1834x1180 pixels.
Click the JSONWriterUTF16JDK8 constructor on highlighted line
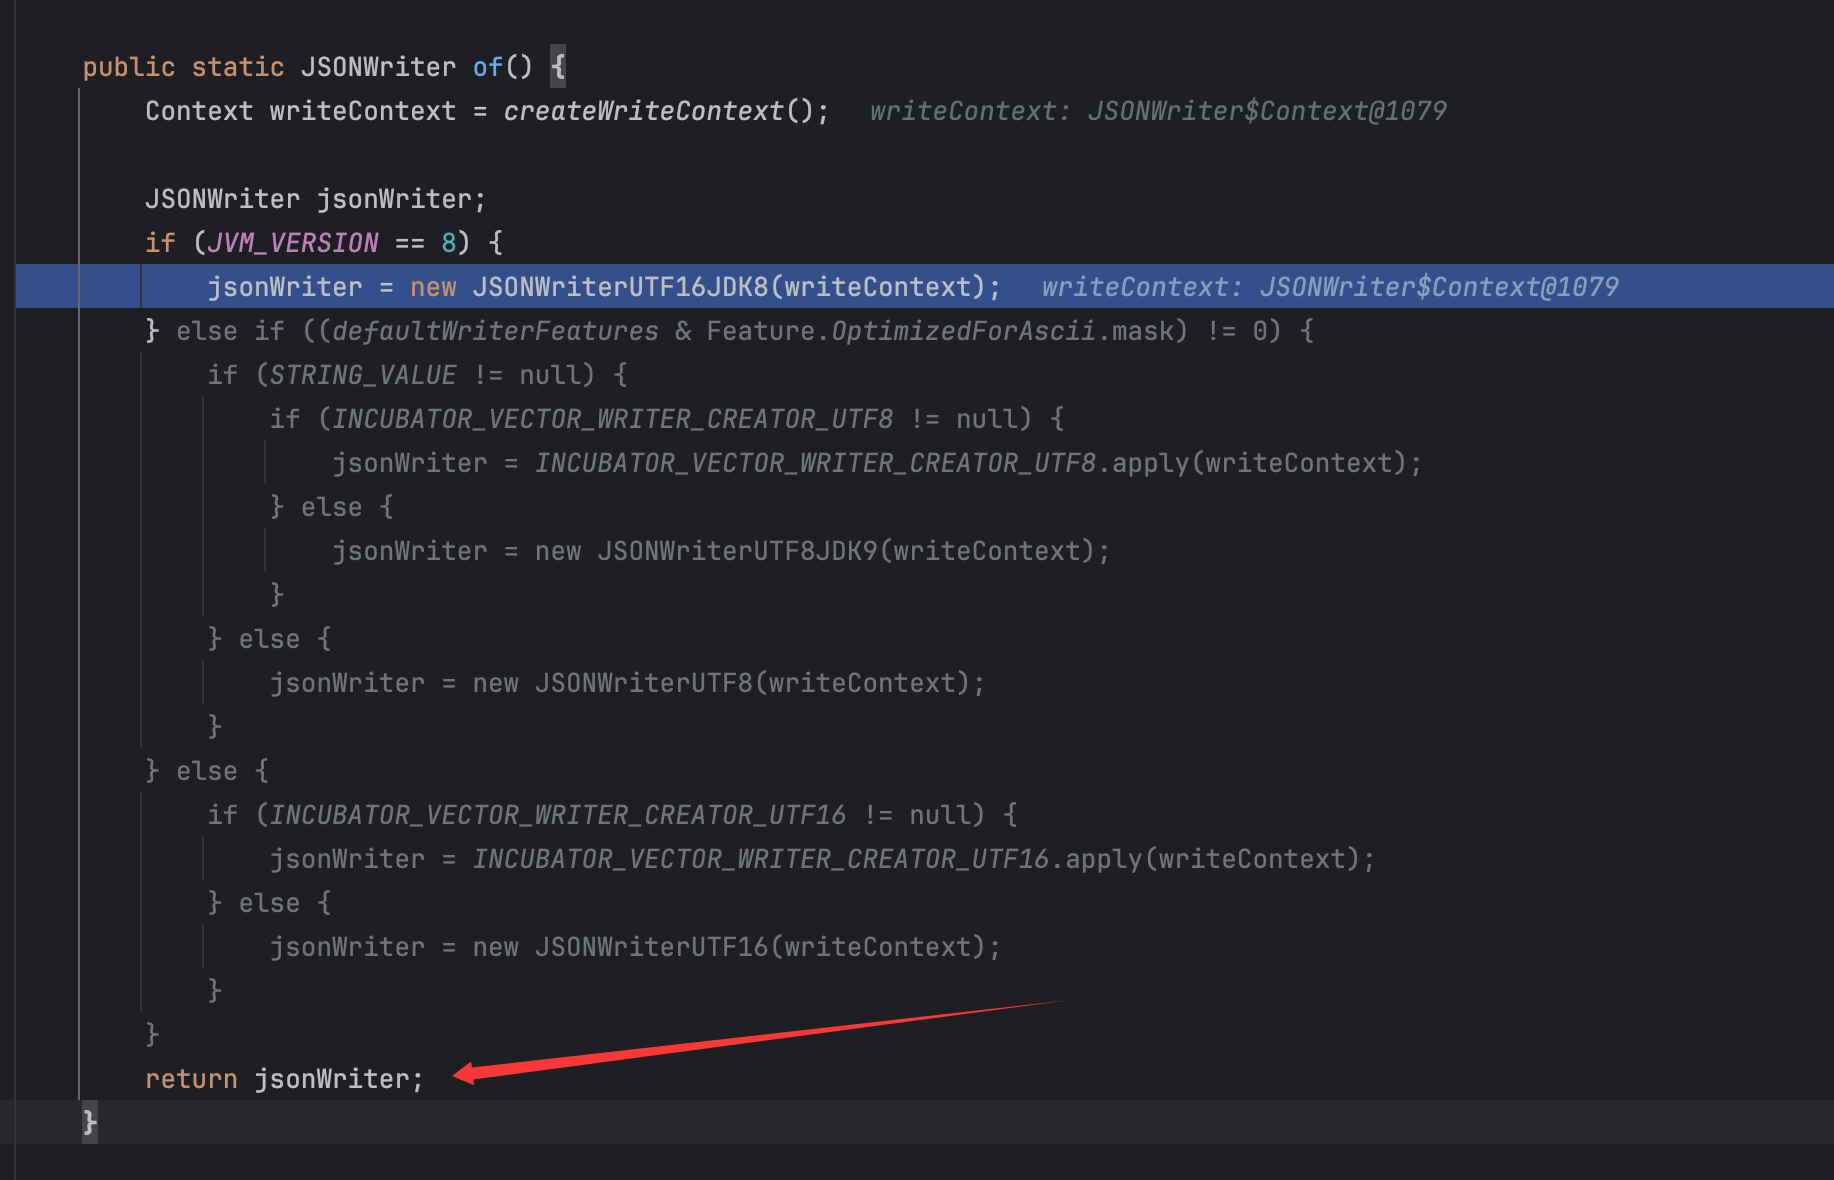620,287
